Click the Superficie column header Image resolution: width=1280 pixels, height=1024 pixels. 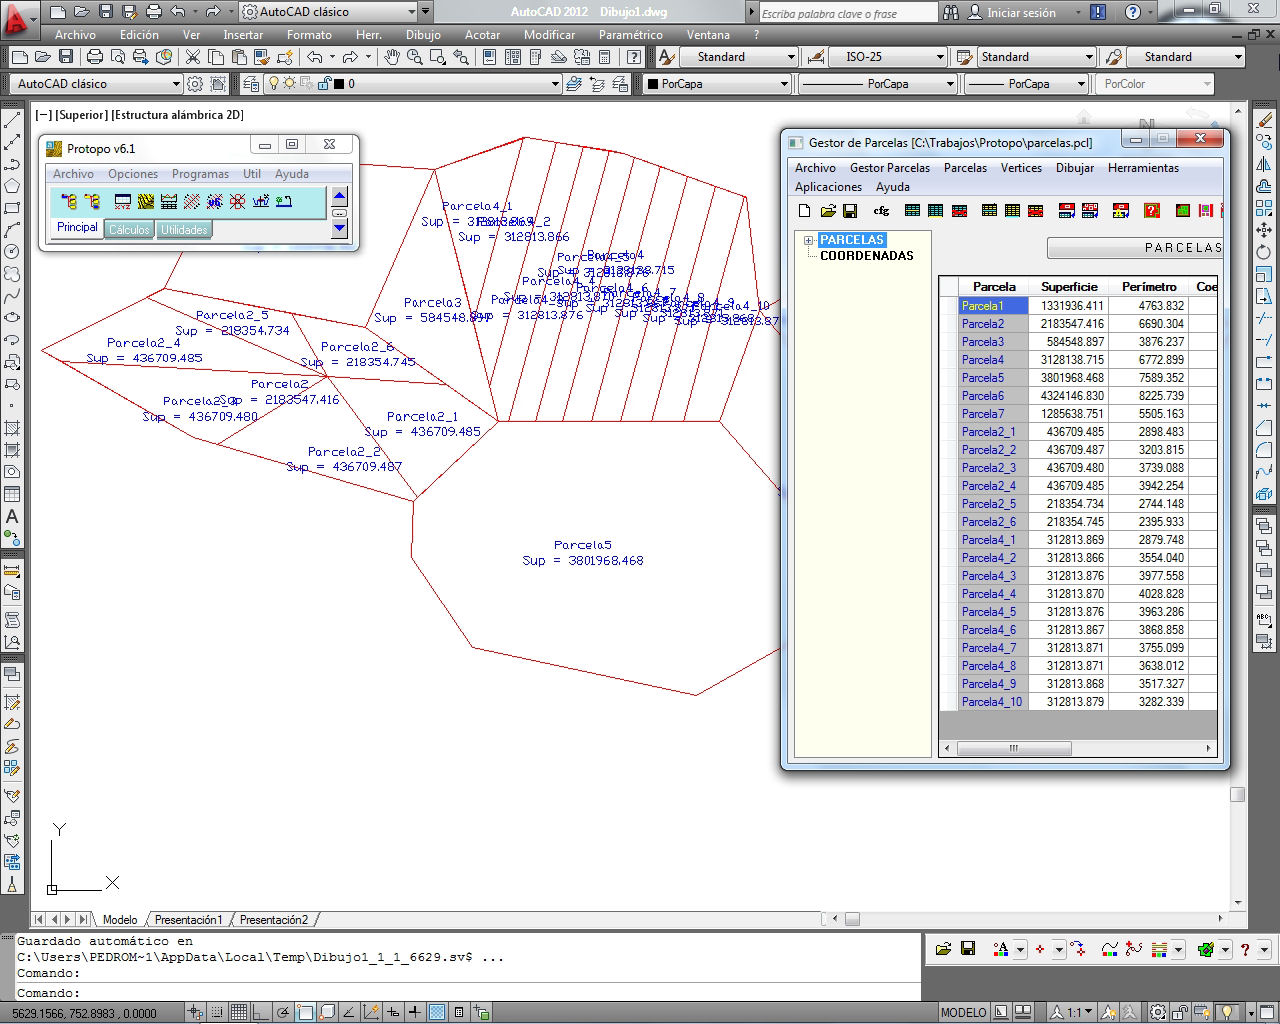(x=1069, y=287)
